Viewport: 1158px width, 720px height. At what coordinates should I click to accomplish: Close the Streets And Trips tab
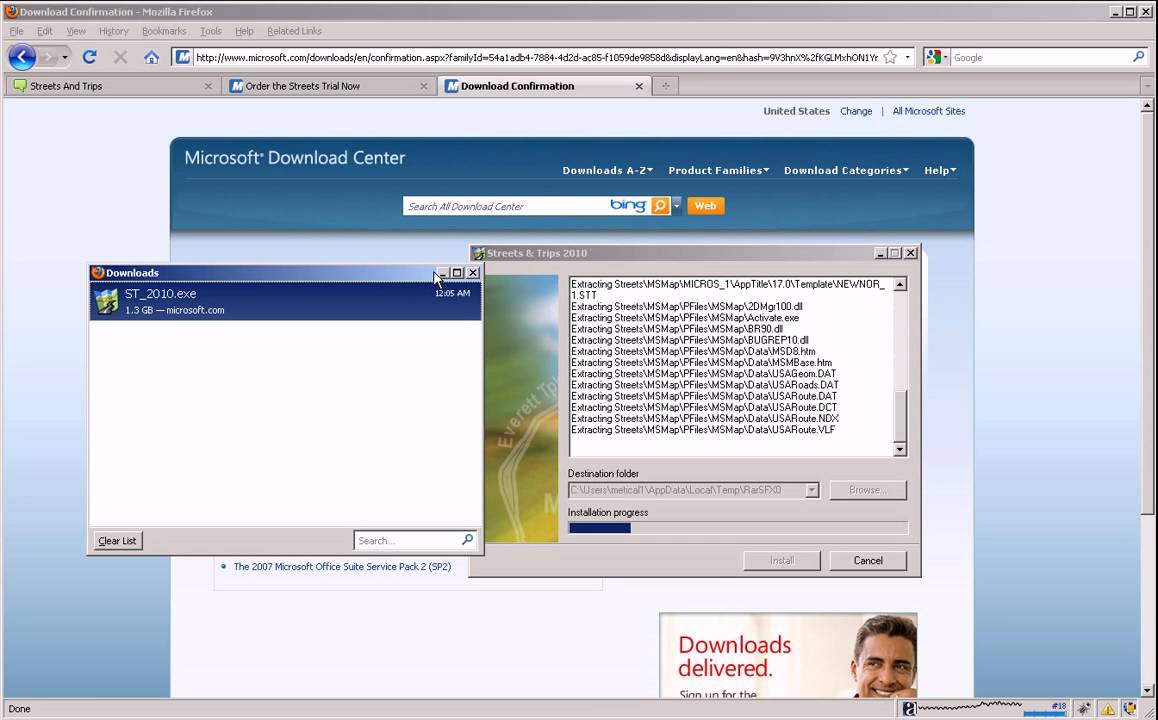click(208, 86)
